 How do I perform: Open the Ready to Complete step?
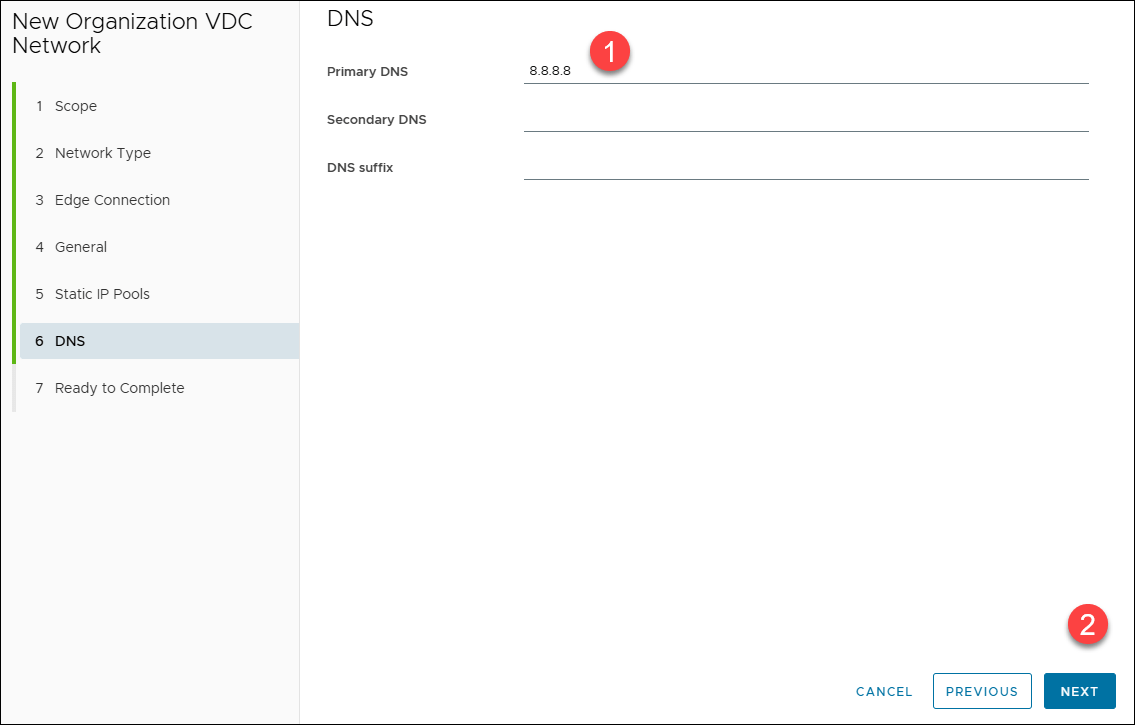tap(119, 388)
